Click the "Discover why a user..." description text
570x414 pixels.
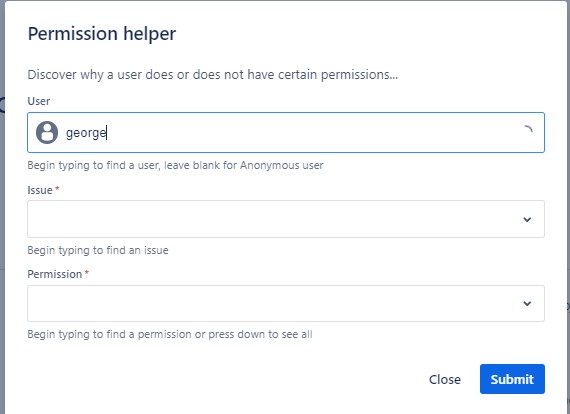(213, 75)
